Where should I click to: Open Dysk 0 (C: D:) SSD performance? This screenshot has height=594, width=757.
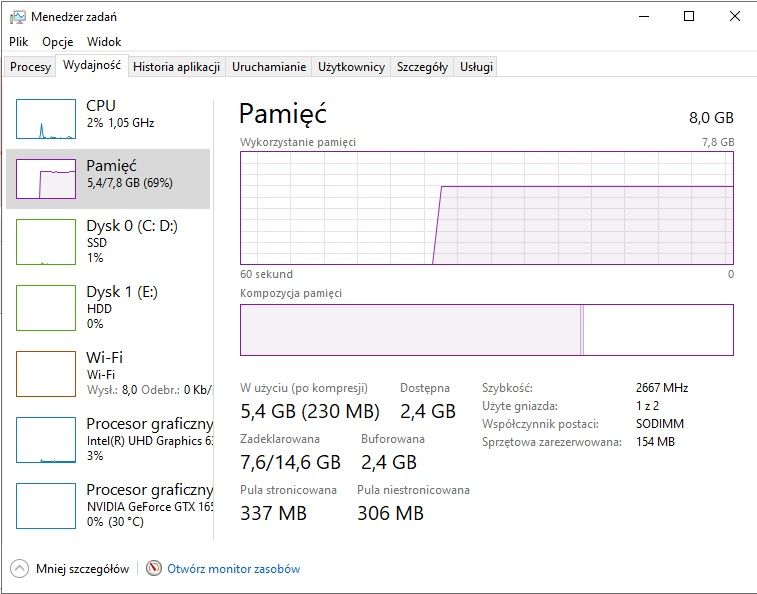[108, 241]
